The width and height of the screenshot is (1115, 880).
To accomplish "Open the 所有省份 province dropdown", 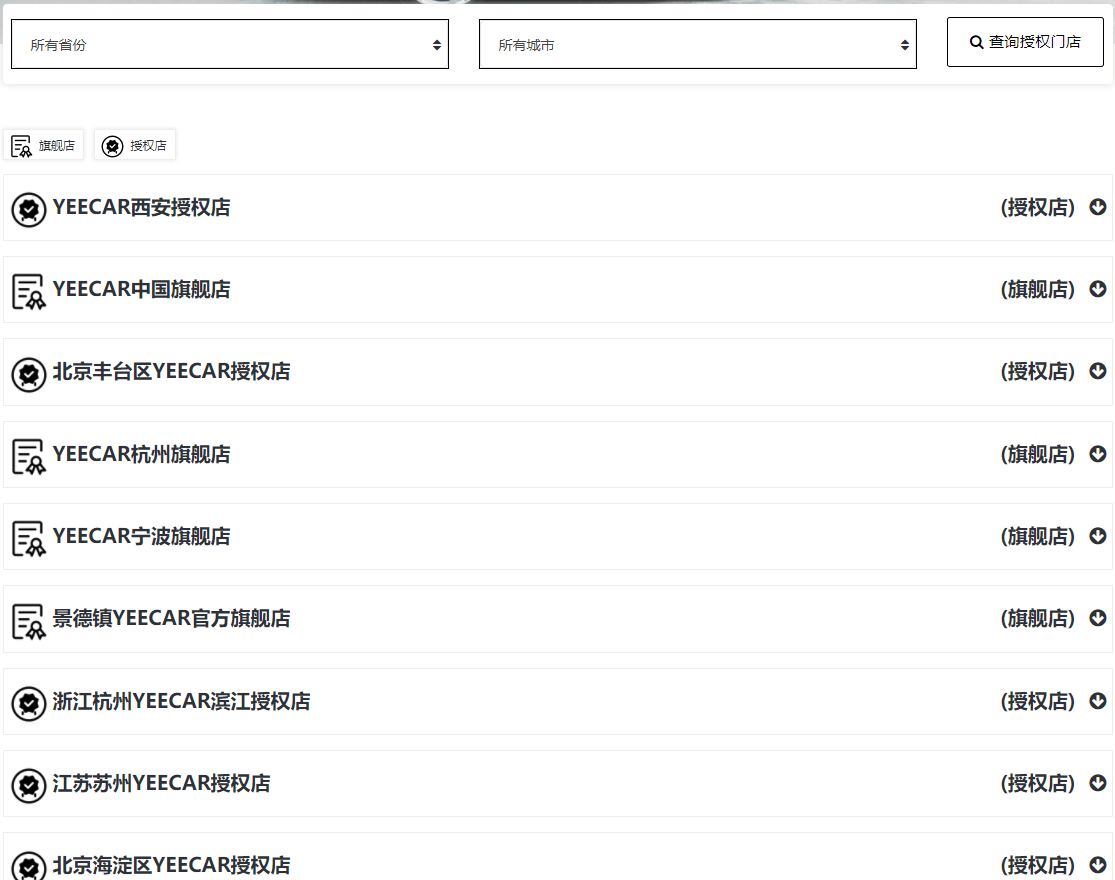I will click(x=230, y=44).
